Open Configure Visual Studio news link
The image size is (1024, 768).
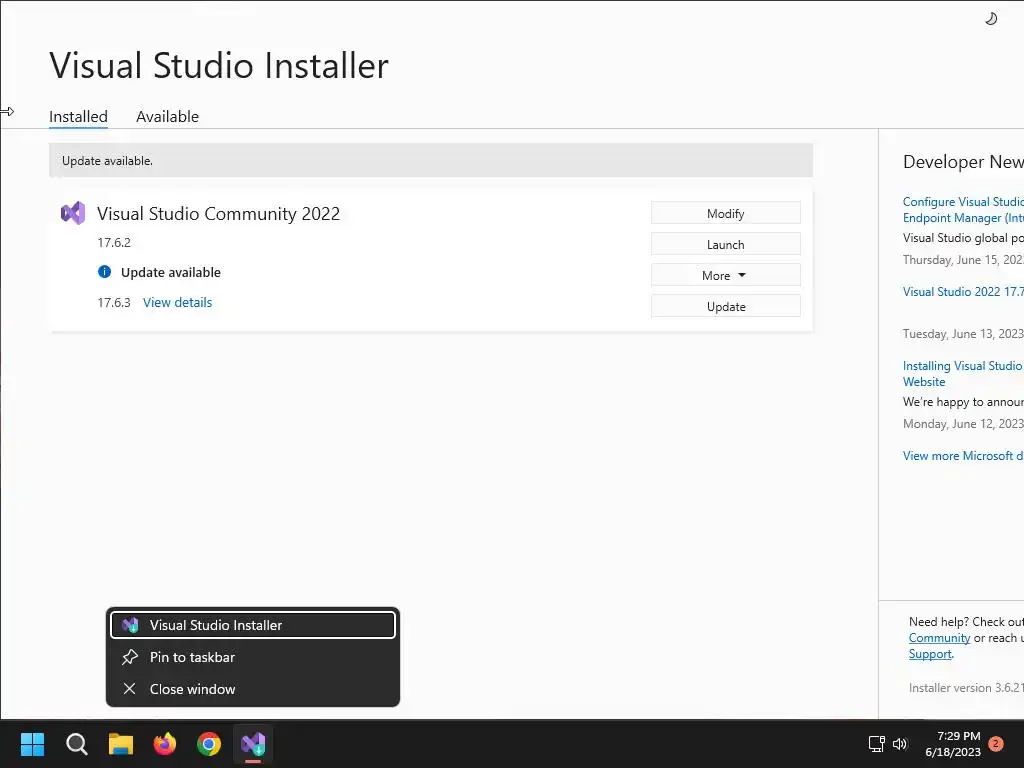963,210
